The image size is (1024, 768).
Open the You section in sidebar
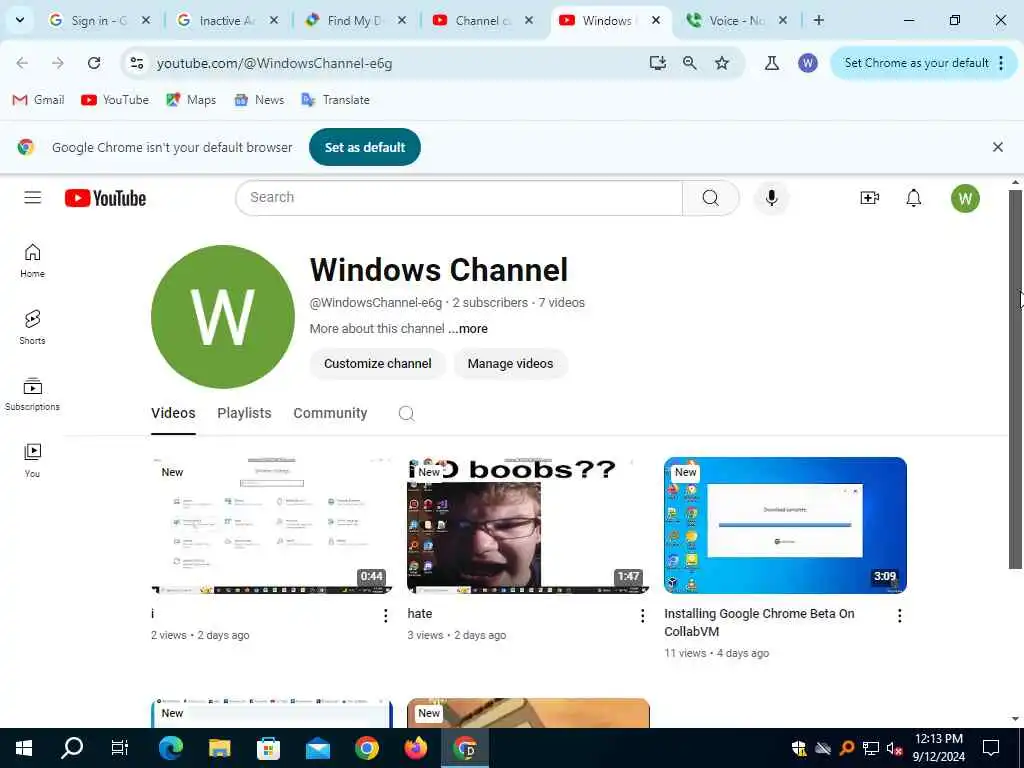(33, 460)
